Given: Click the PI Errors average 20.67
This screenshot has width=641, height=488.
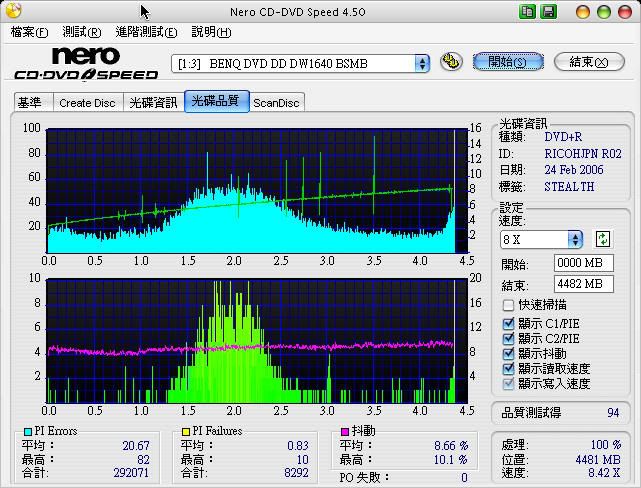Looking at the screenshot, I should pyautogui.click(x=136, y=445).
